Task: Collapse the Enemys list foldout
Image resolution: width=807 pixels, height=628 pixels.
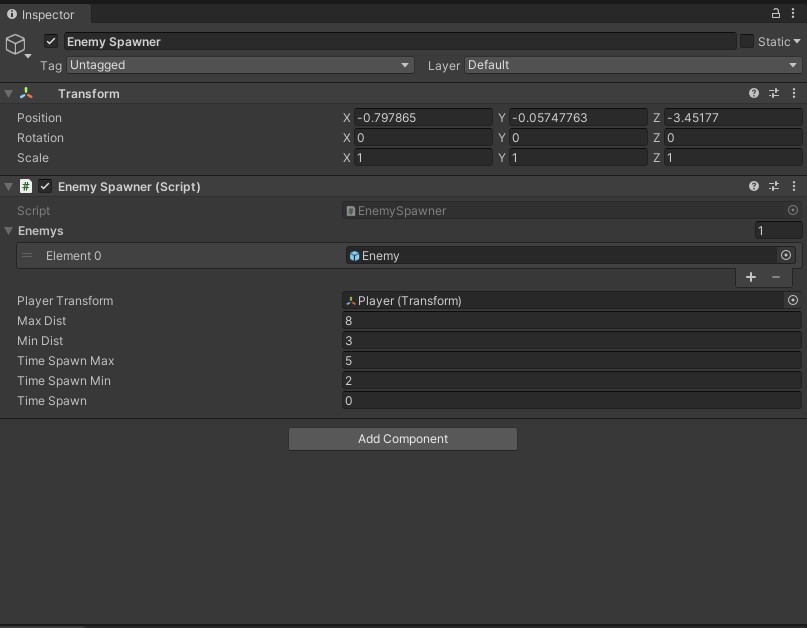Action: [x=8, y=231]
